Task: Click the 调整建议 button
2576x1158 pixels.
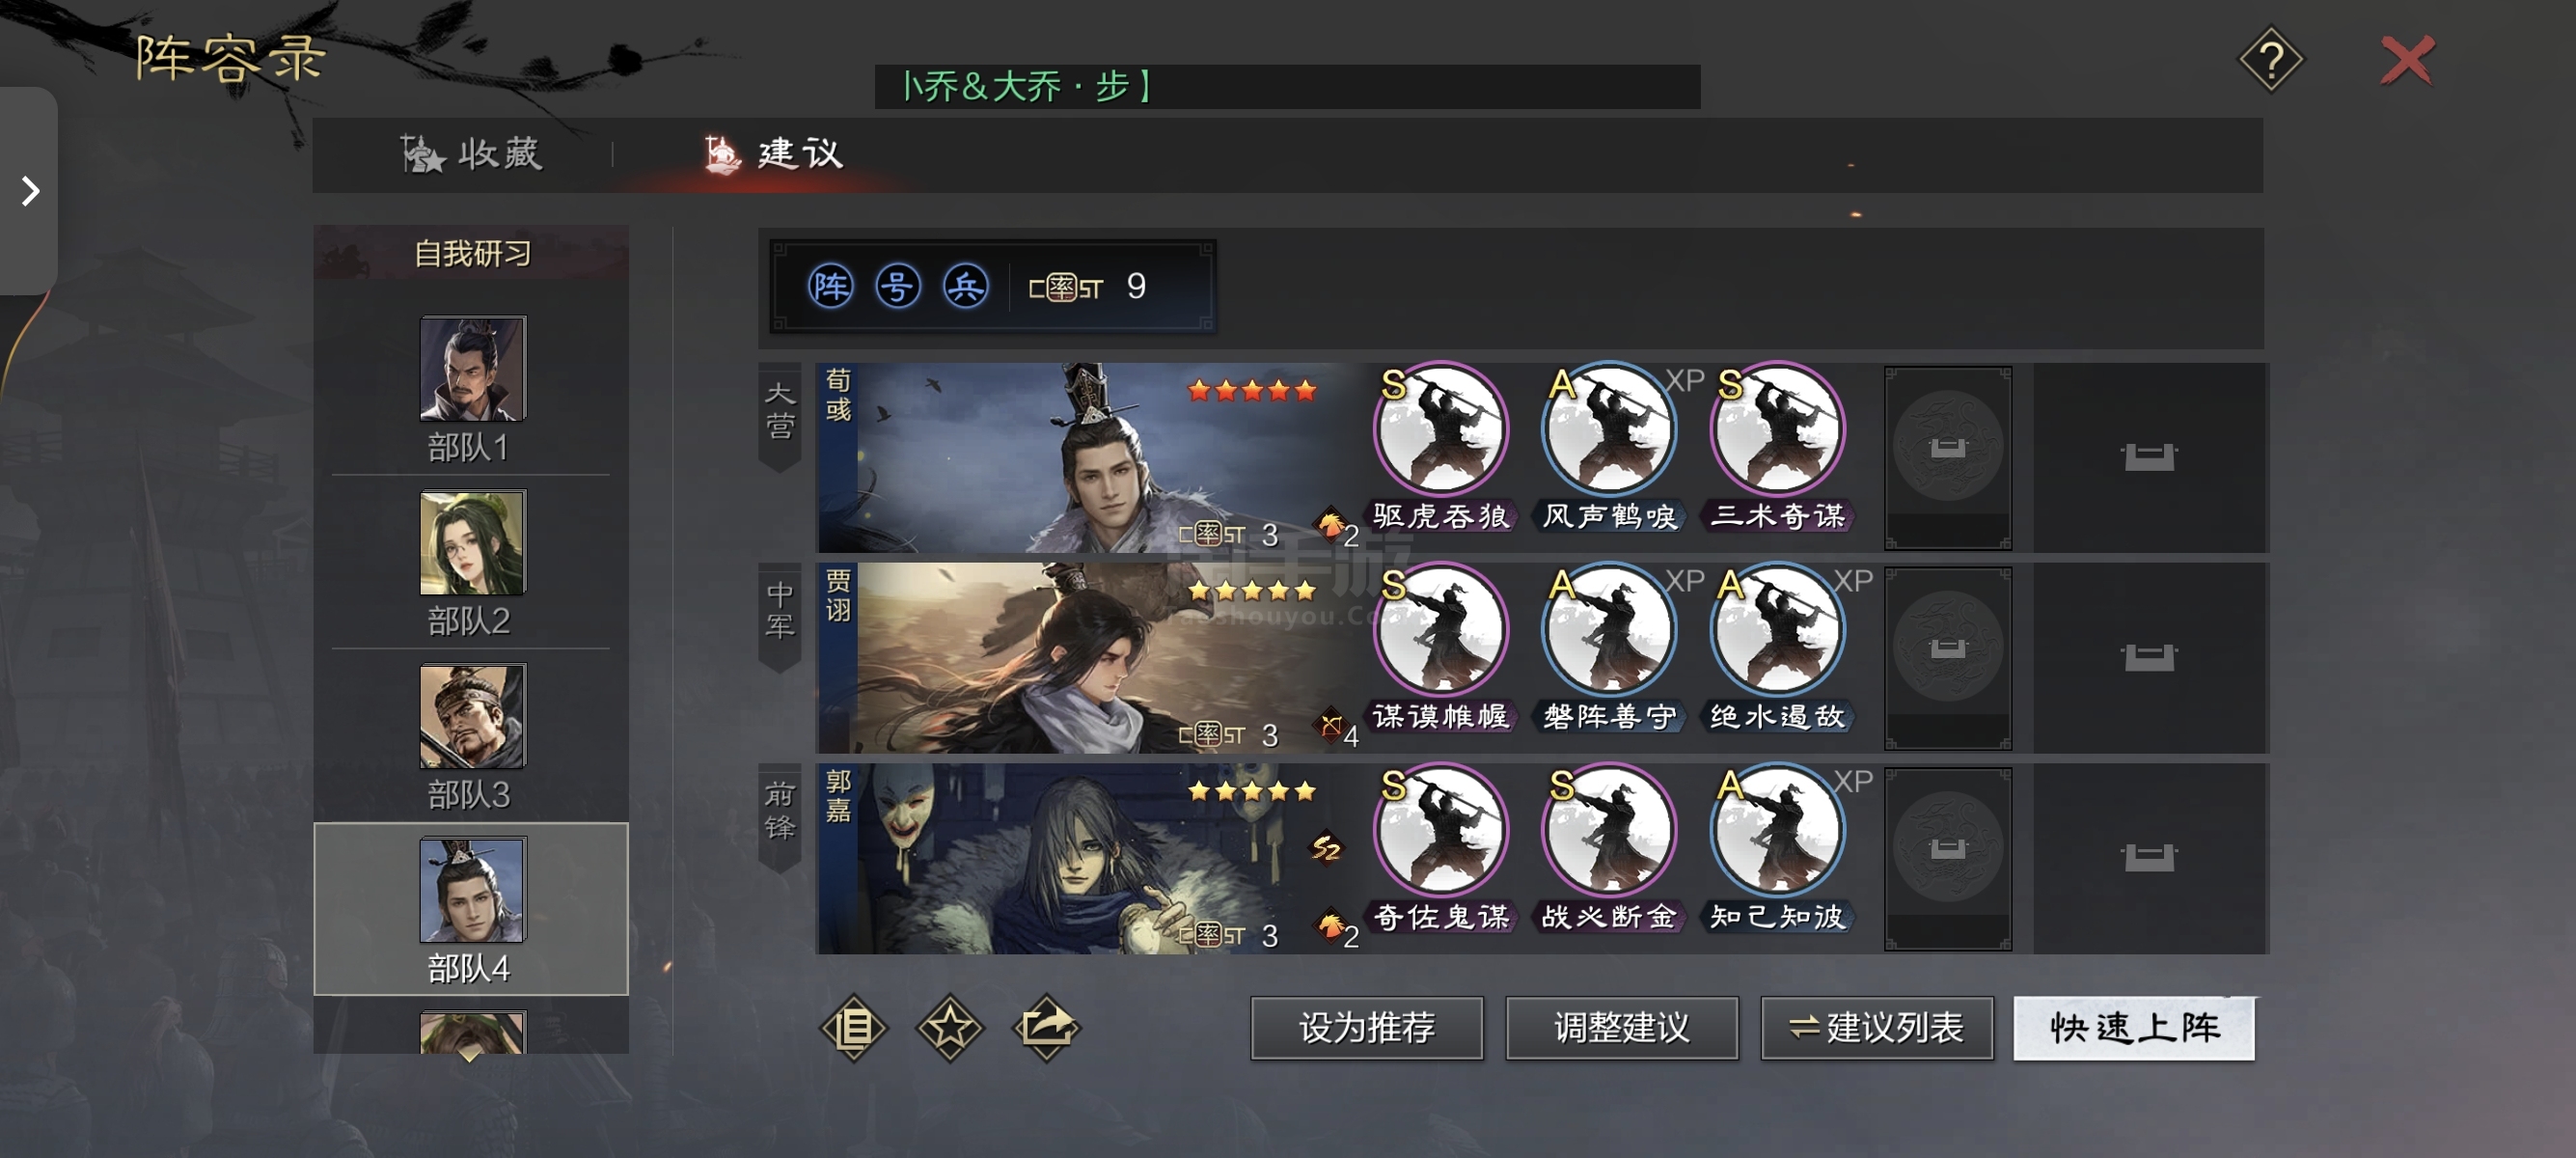Action: 1621,1027
